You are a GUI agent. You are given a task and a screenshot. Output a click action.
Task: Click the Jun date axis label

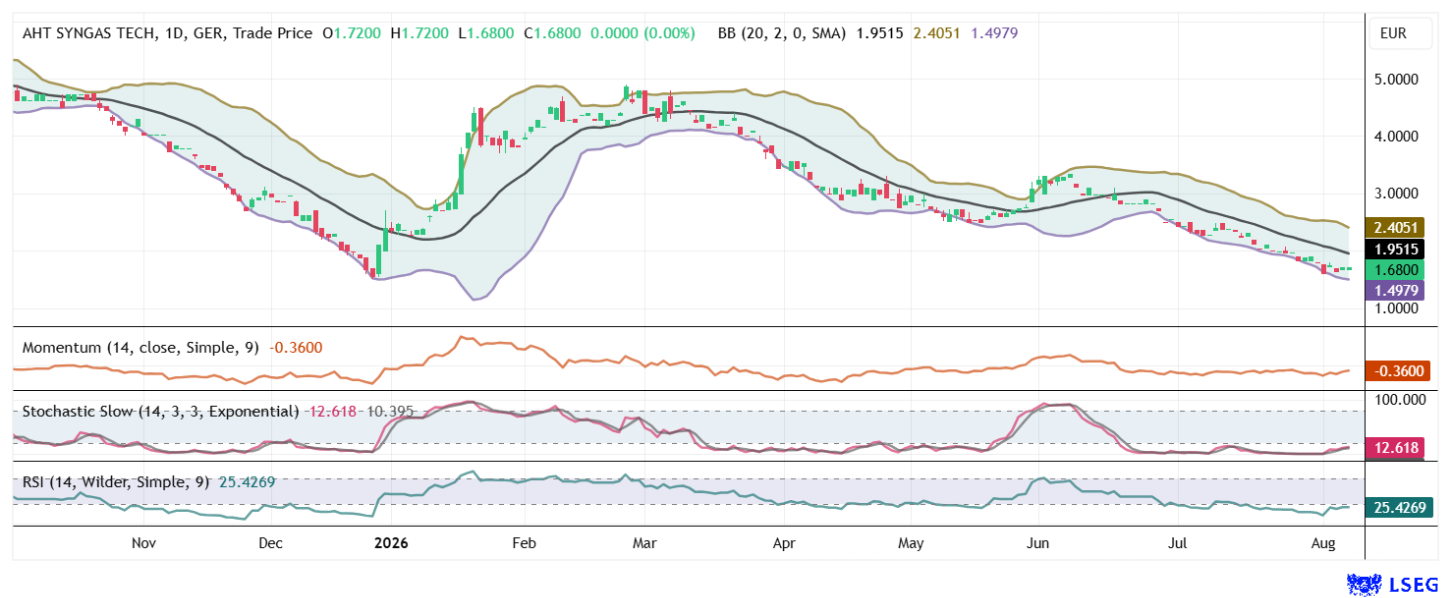1038,544
